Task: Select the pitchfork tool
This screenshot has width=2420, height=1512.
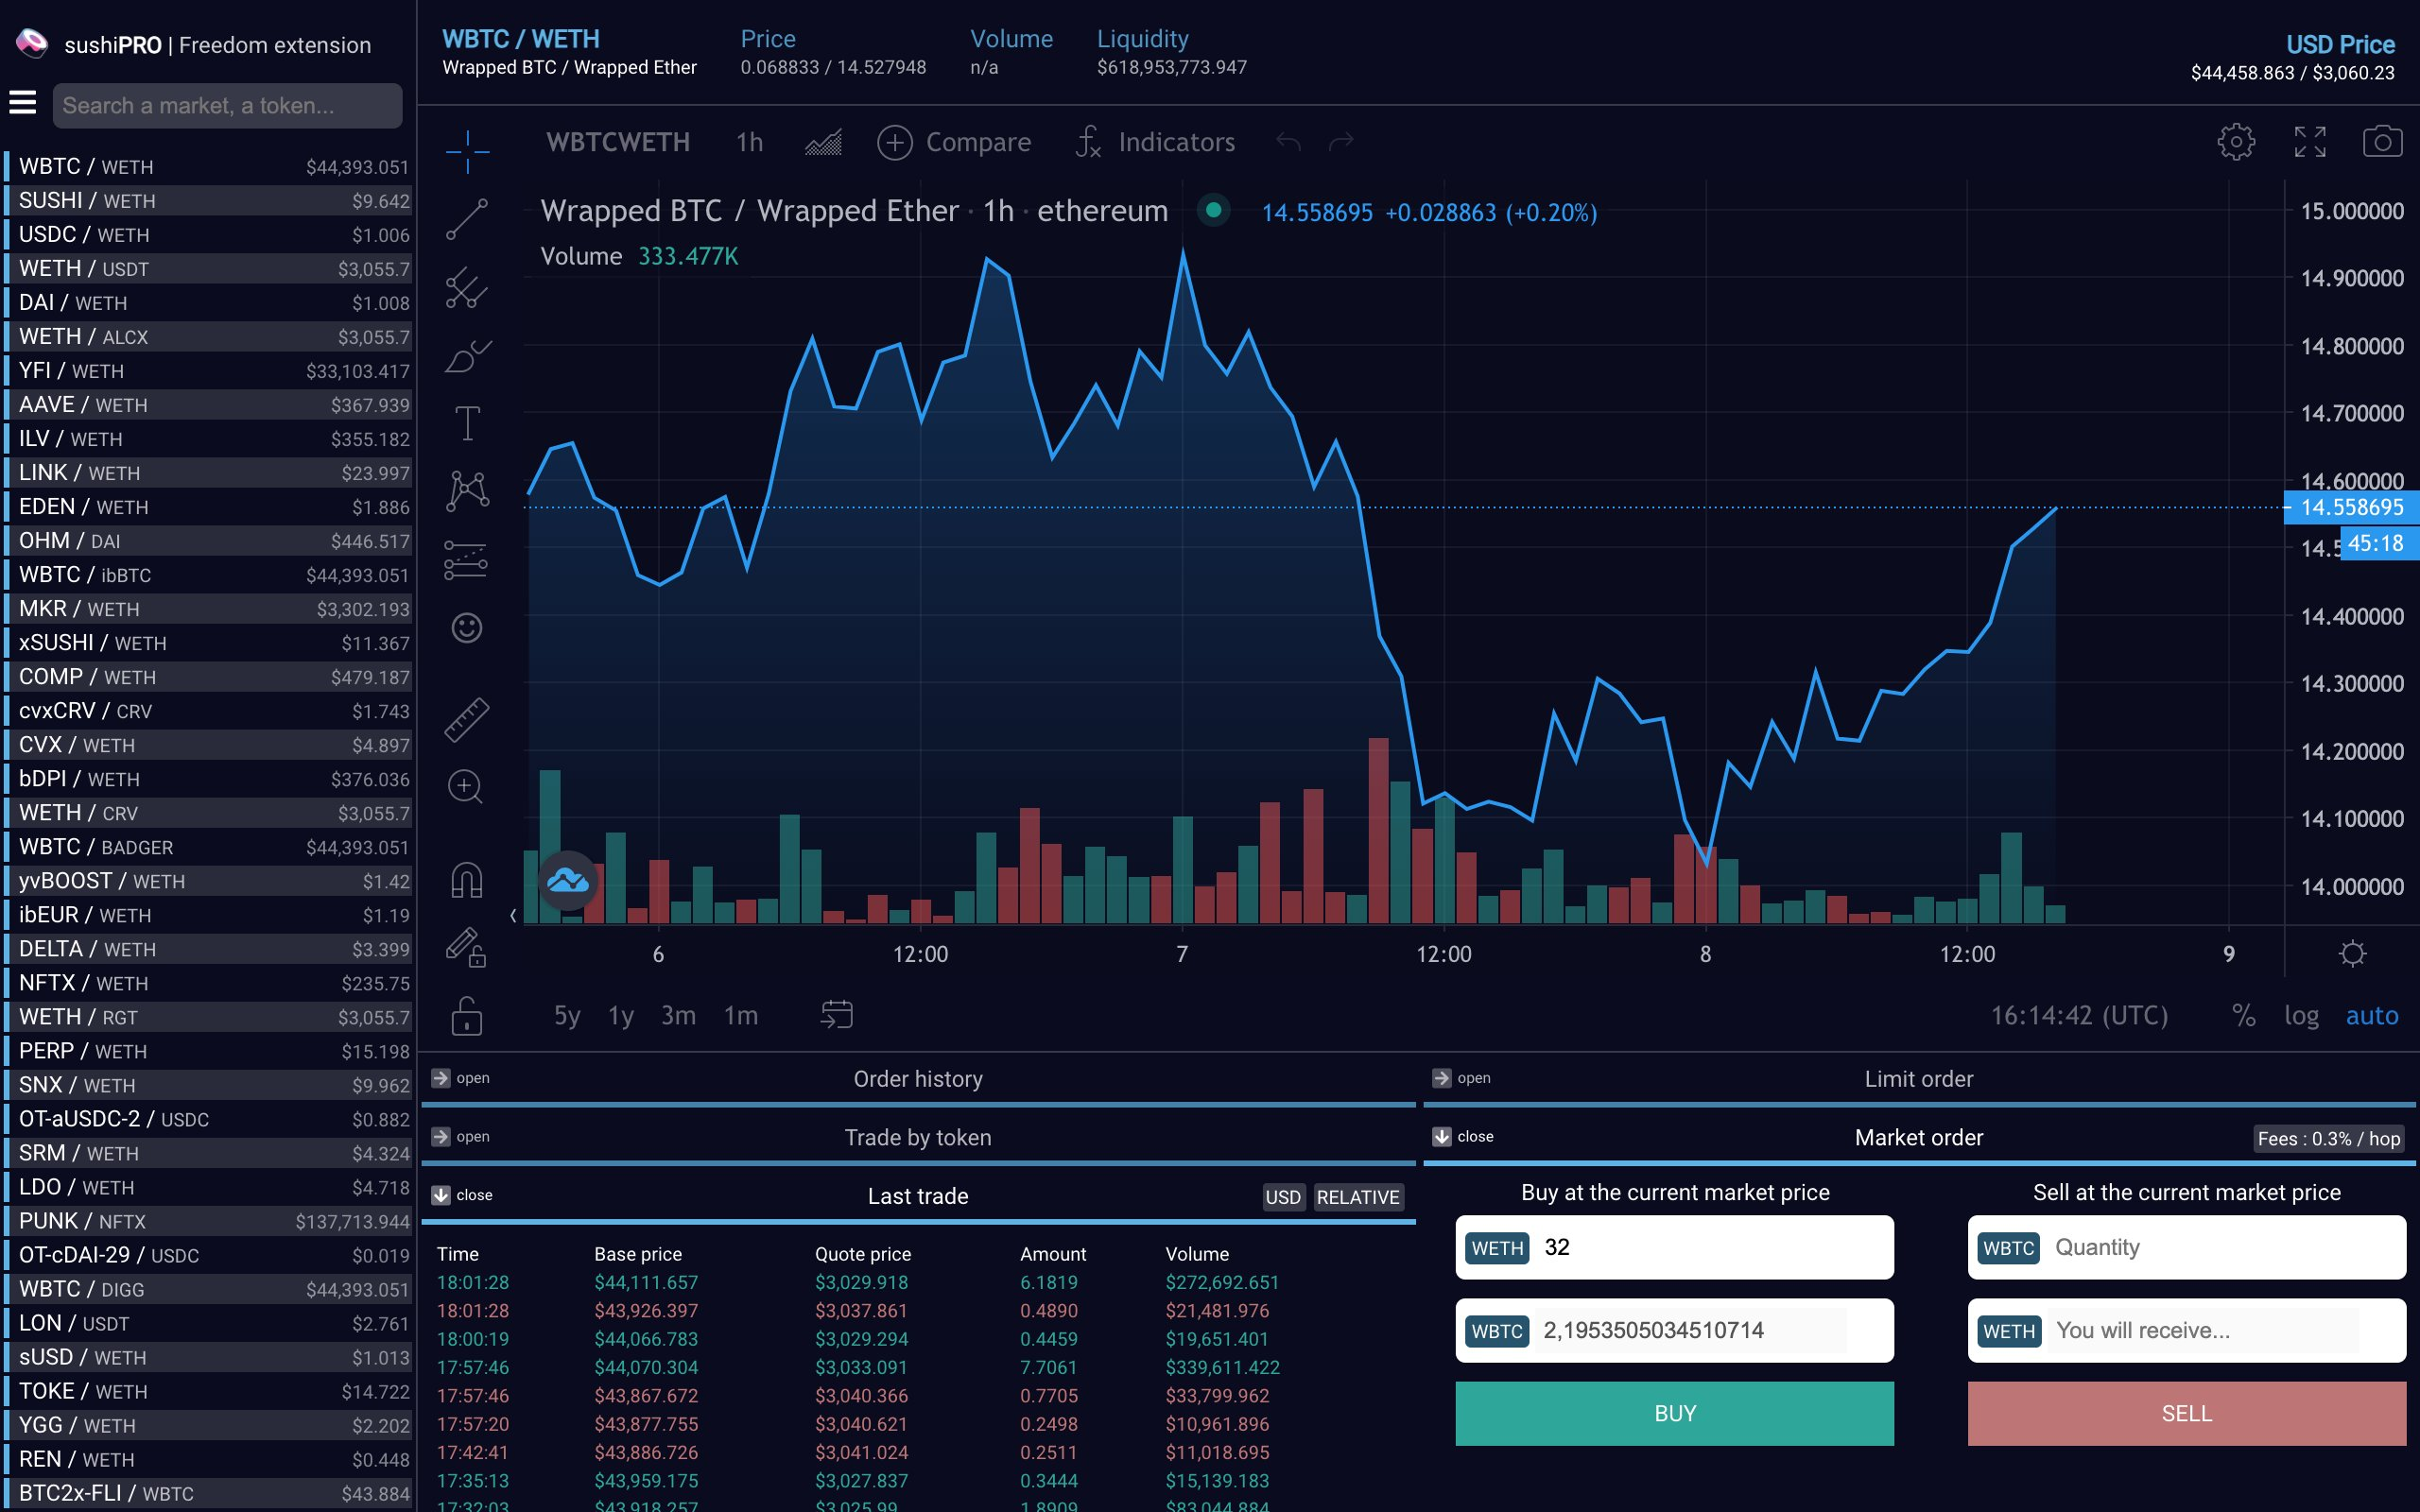Action: pos(467,288)
